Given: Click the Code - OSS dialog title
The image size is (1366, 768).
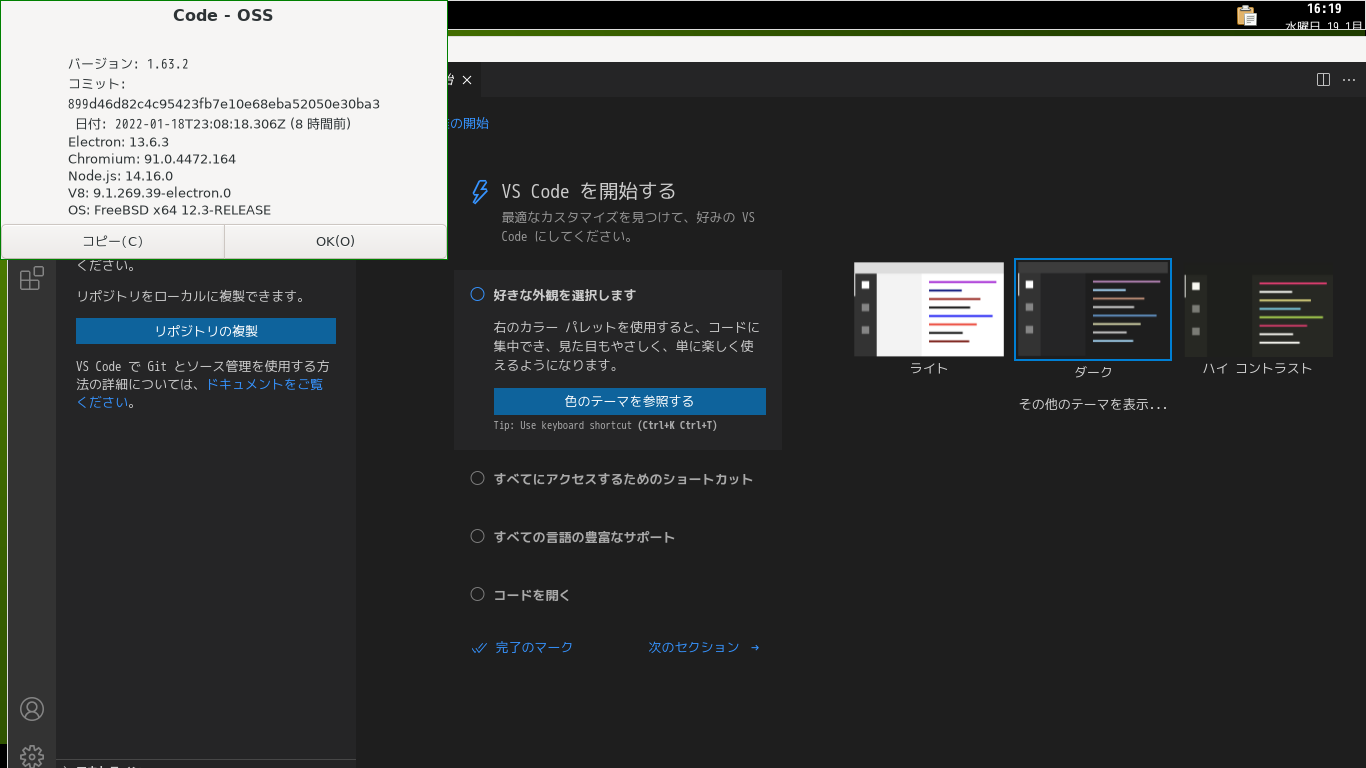Looking at the screenshot, I should pos(223,15).
